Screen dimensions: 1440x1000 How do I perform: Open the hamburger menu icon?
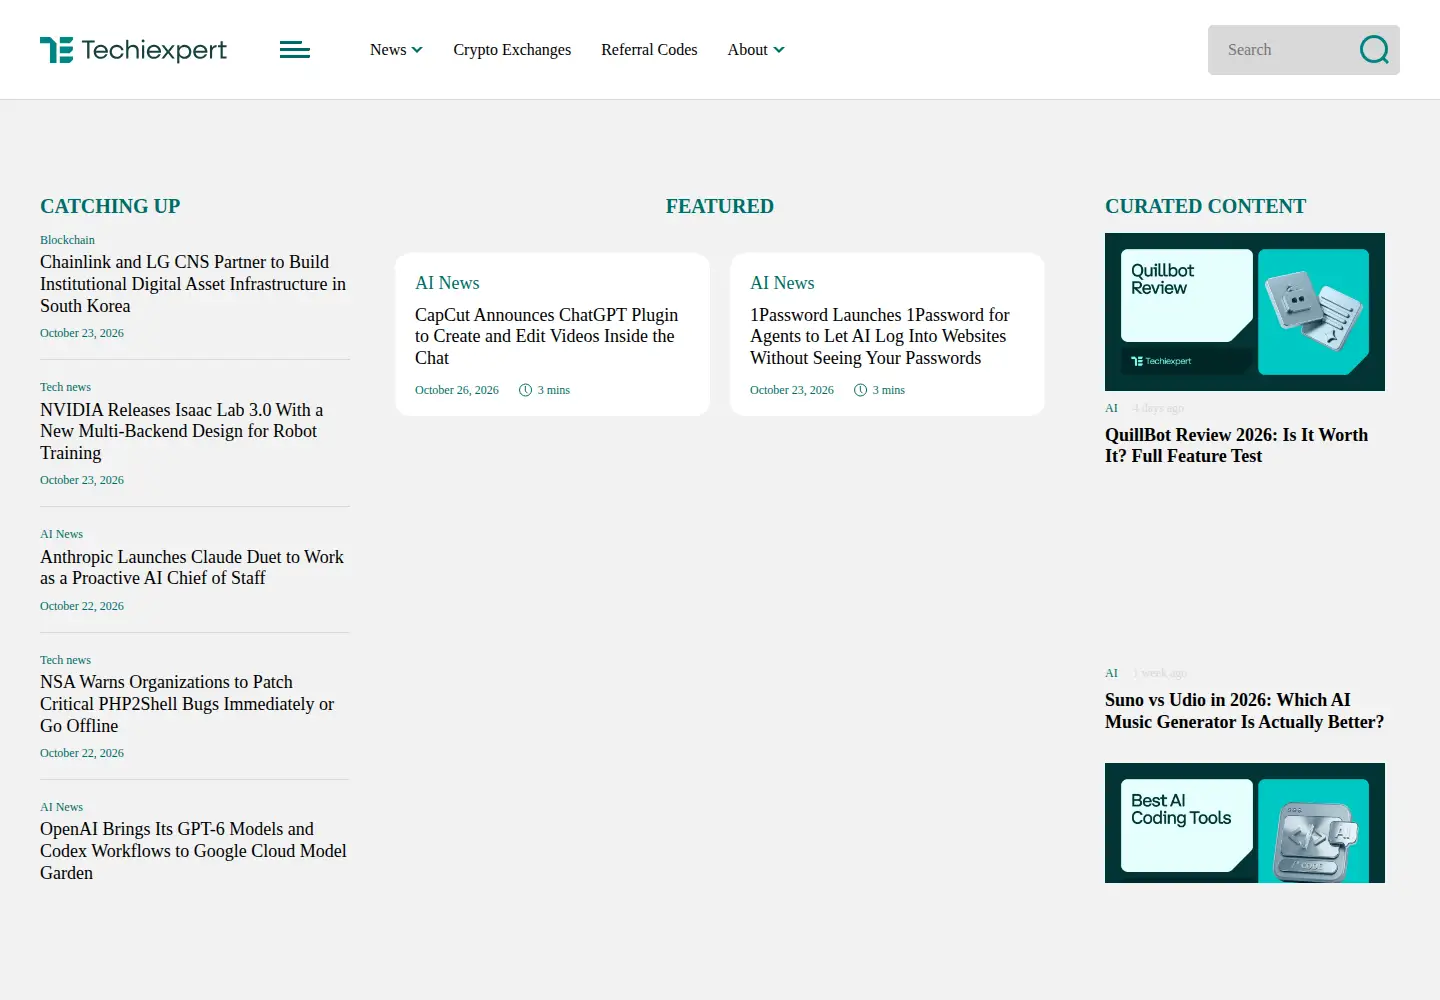pos(295,50)
